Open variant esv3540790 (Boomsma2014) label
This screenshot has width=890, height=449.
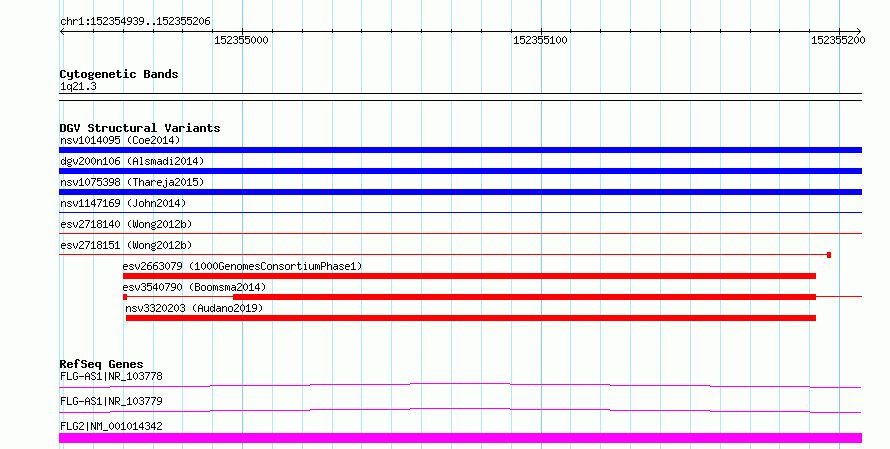194,287
